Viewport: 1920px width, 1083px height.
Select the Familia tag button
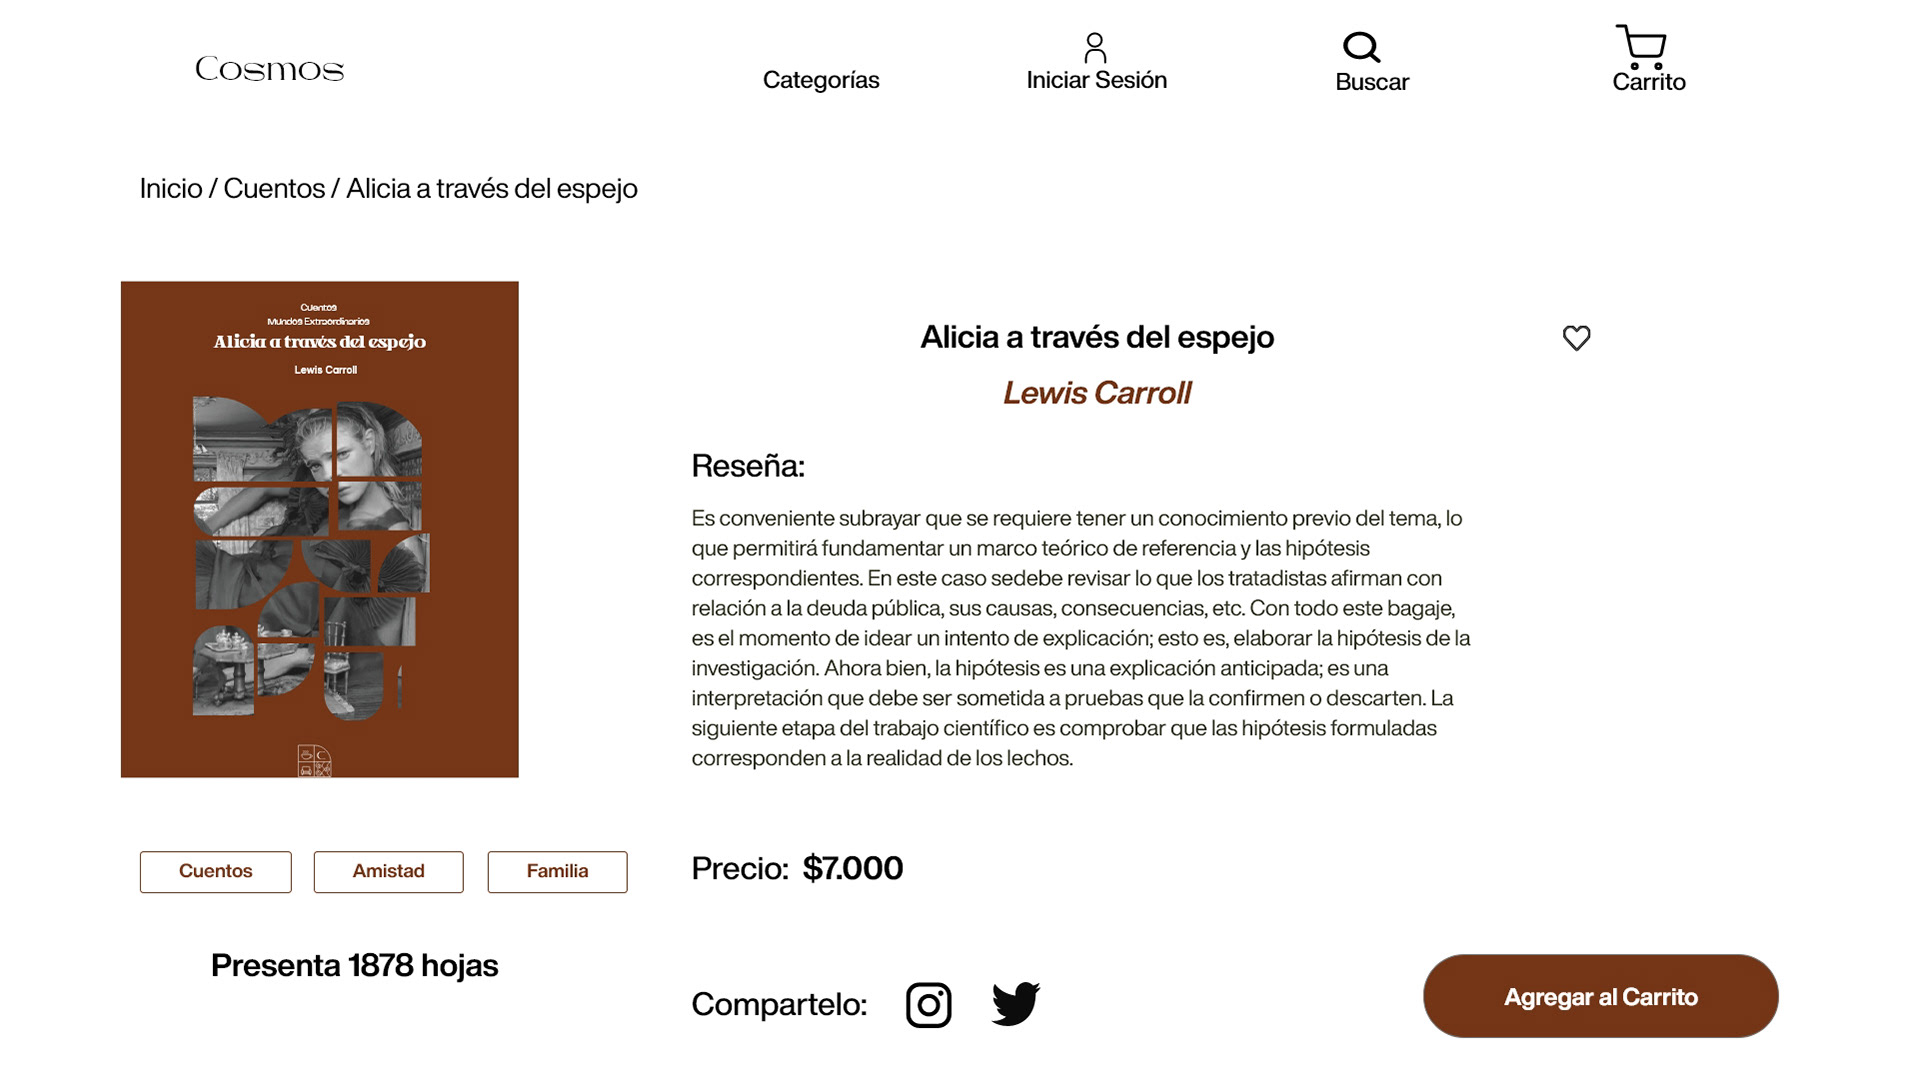coord(558,872)
